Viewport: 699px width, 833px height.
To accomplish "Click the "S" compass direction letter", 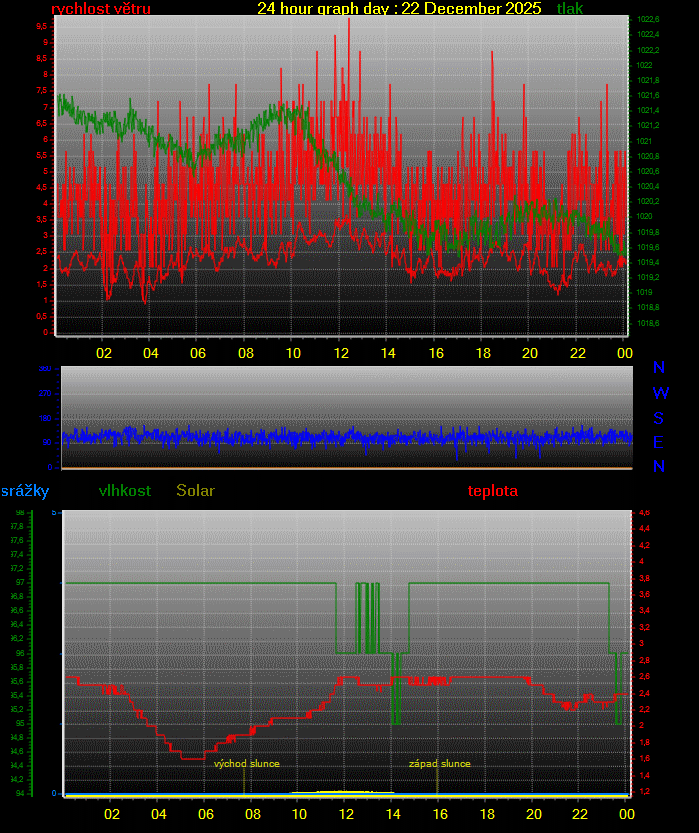I will (x=659, y=418).
